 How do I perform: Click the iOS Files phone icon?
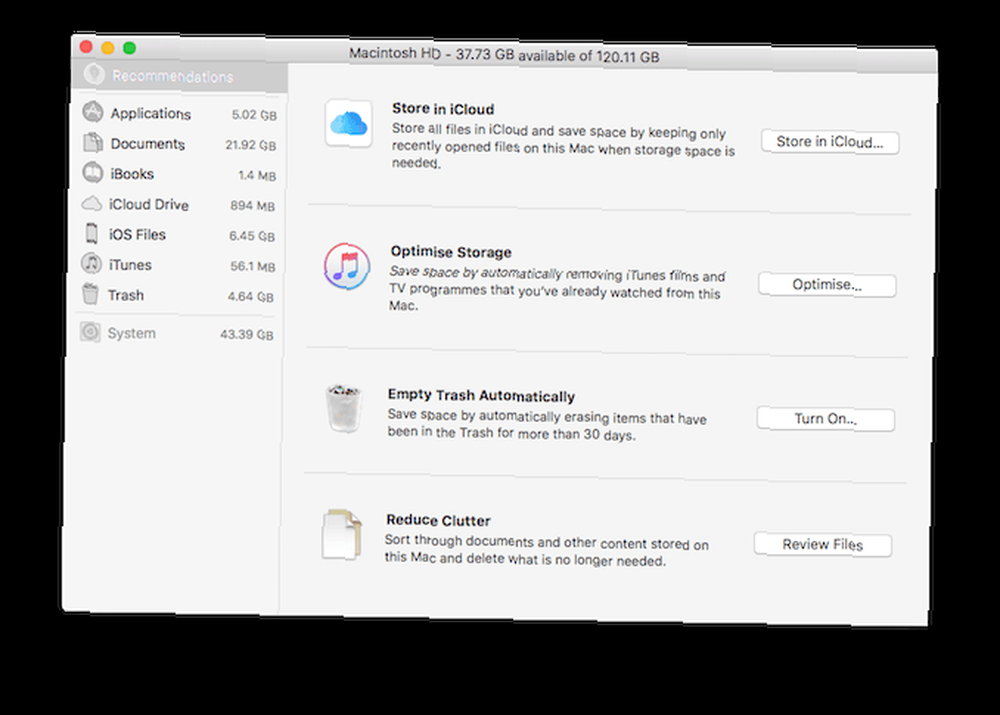(92, 233)
